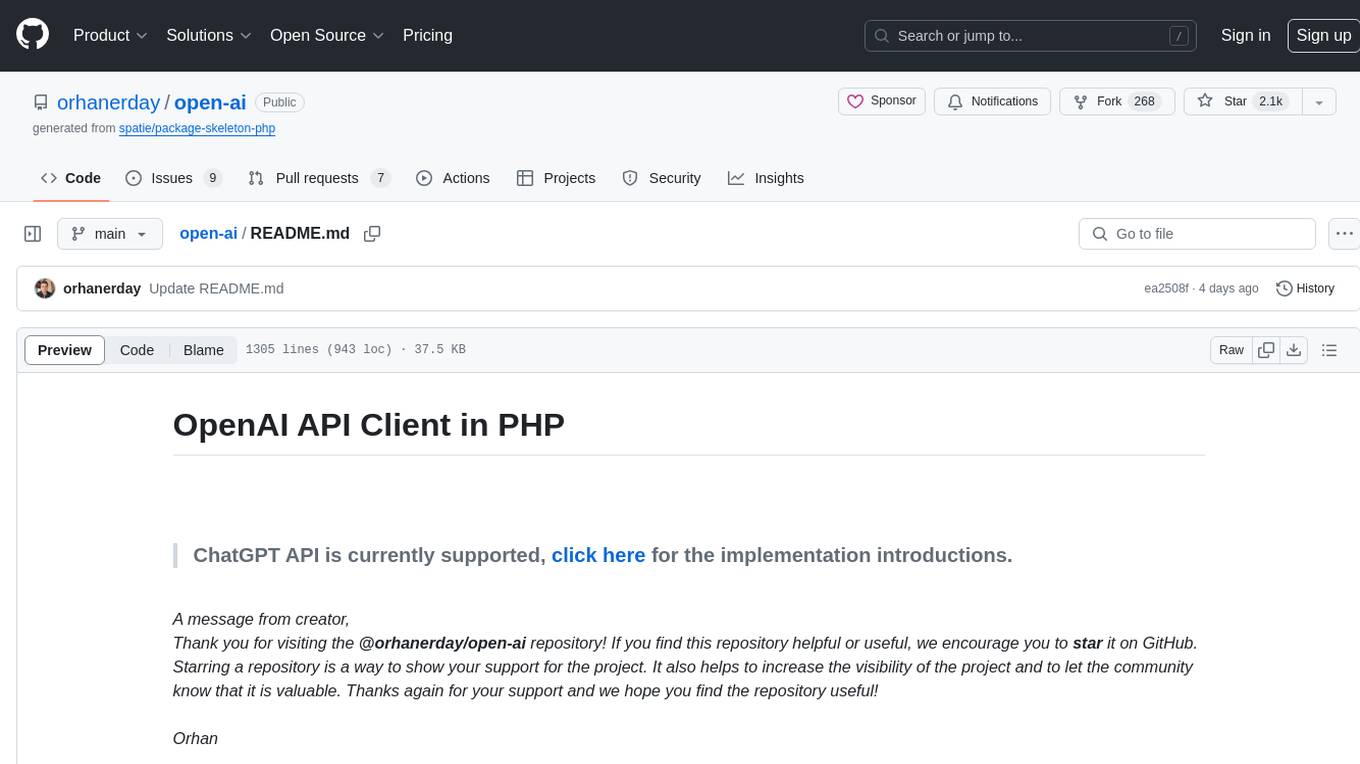Click the Pull requests count badge 7
This screenshot has width=1360, height=764.
point(380,178)
